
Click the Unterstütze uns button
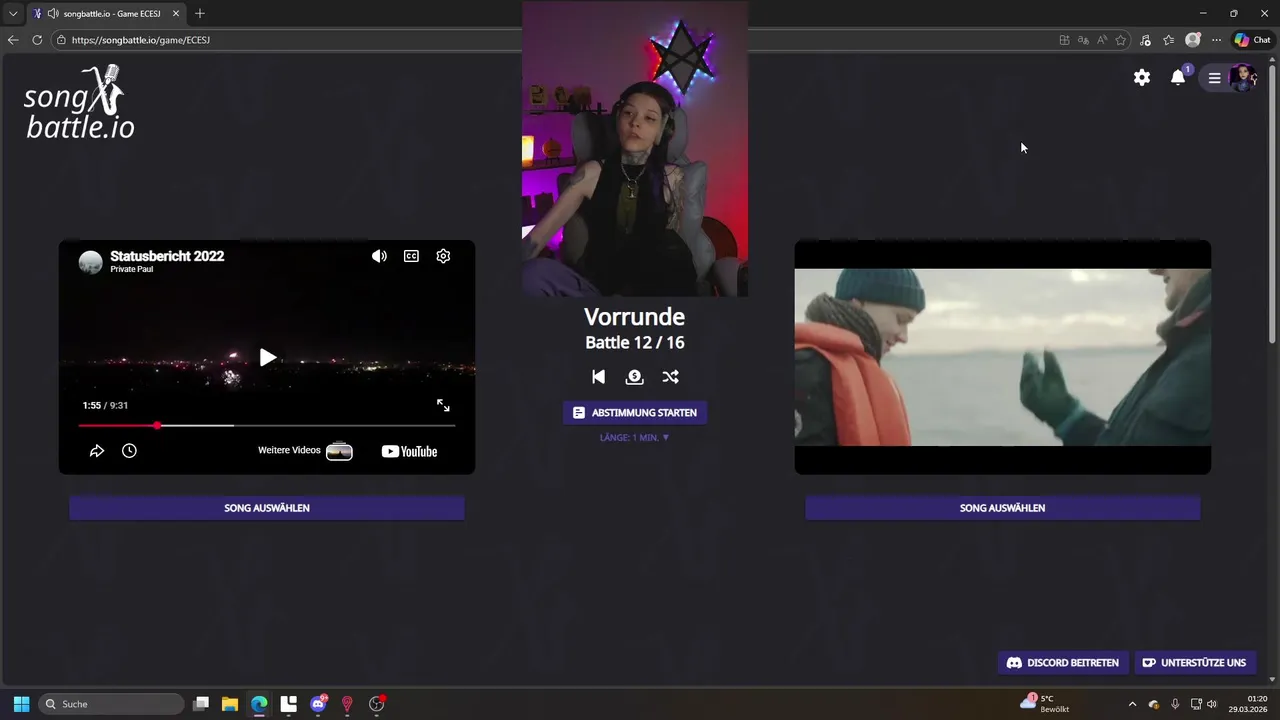[1194, 662]
